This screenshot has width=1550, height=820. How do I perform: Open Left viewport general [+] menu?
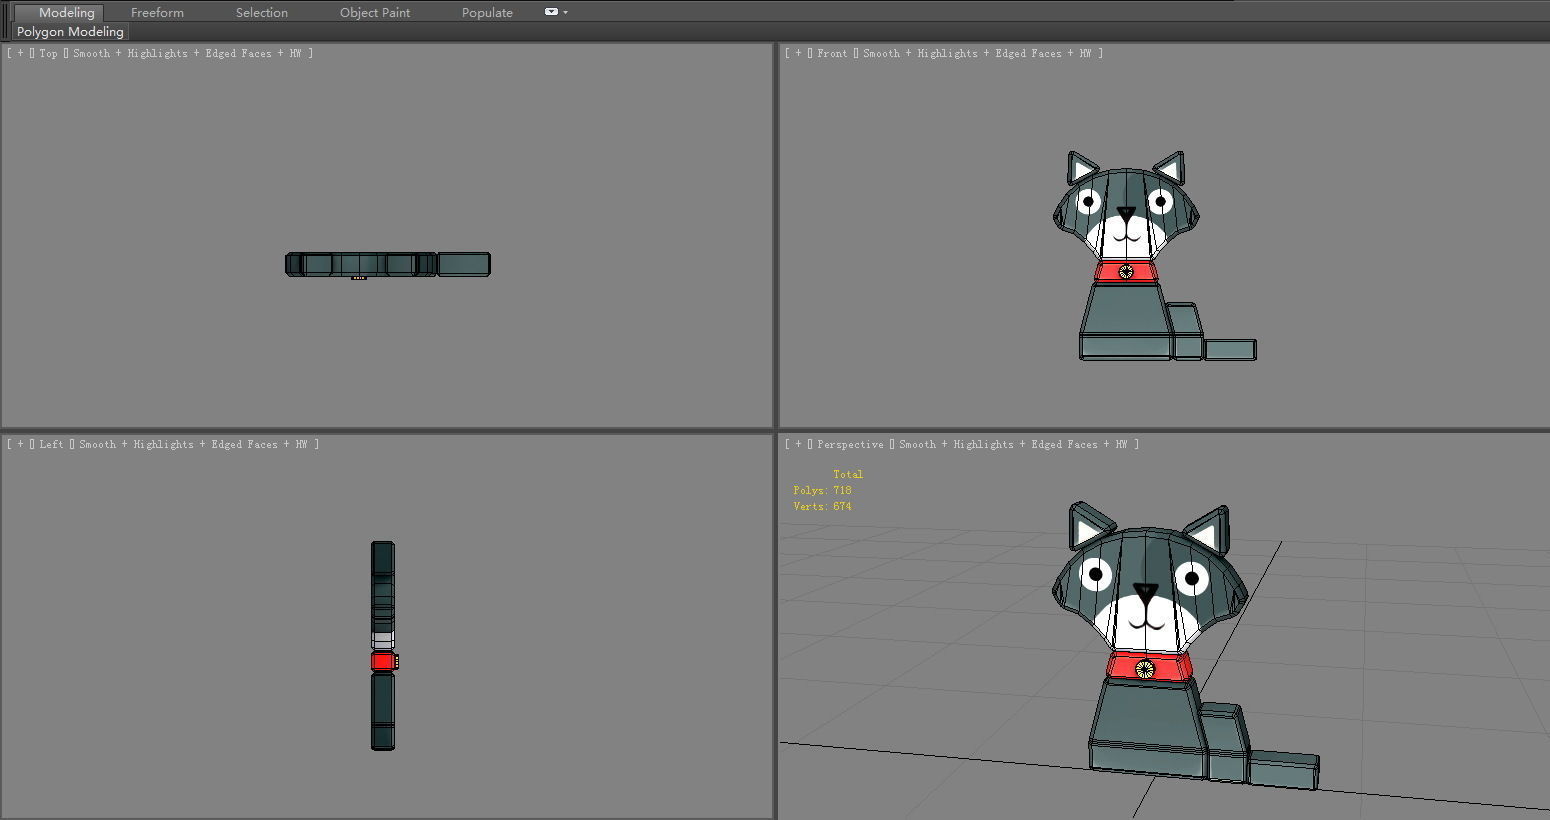pos(20,444)
